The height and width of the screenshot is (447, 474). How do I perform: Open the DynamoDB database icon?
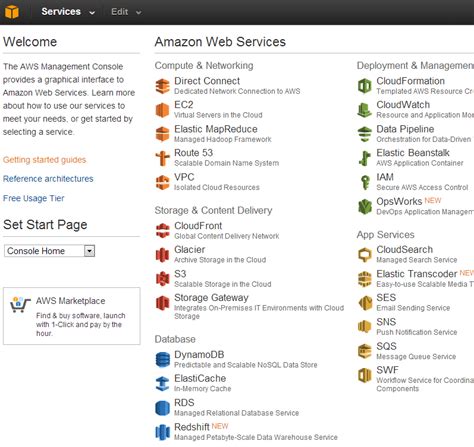[162, 360]
